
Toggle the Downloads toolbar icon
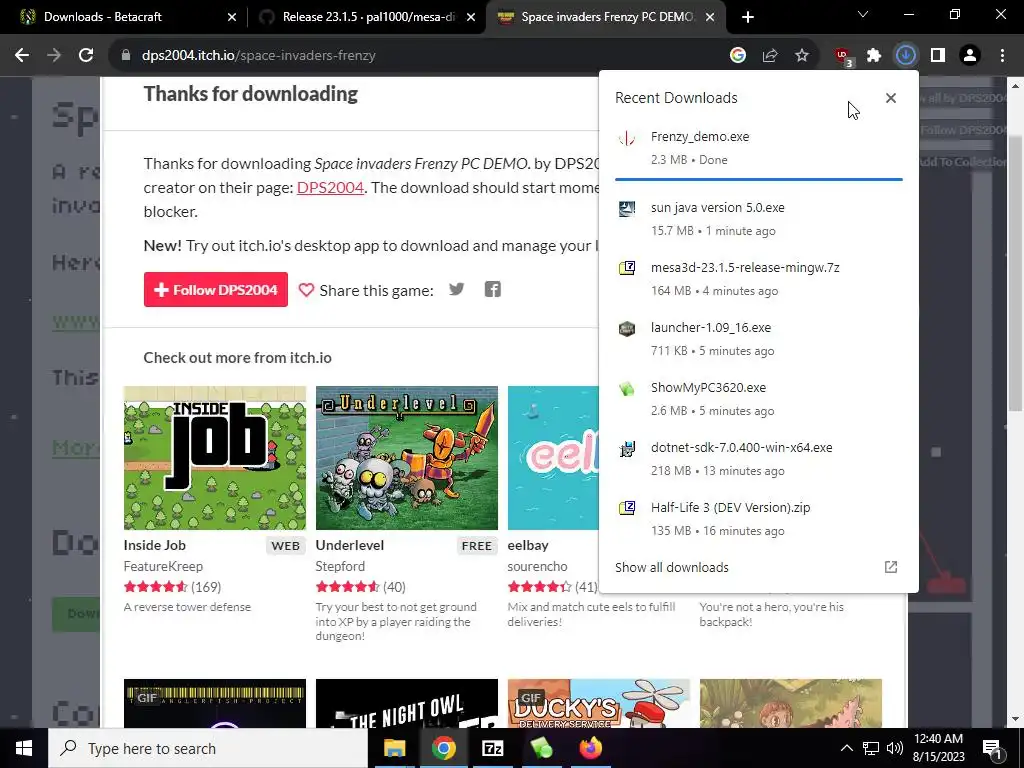[x=906, y=56]
